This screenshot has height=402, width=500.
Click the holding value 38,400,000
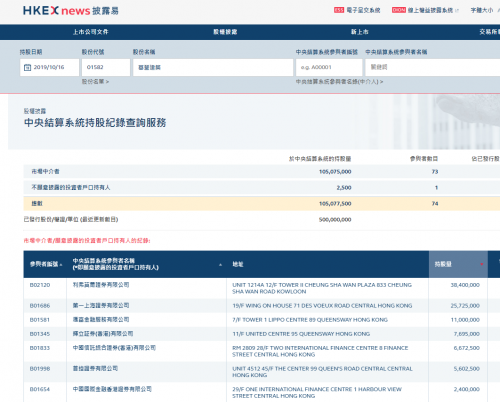pos(465,285)
